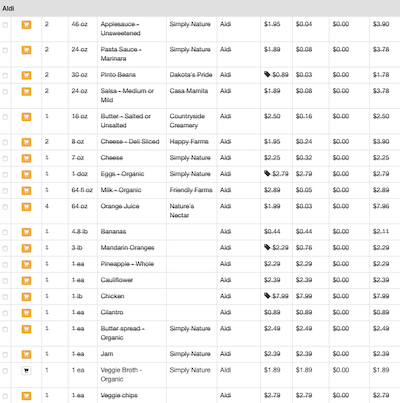Click the Friendly Farms brand cell
The width and height of the screenshot is (400, 403).
pos(191,190)
